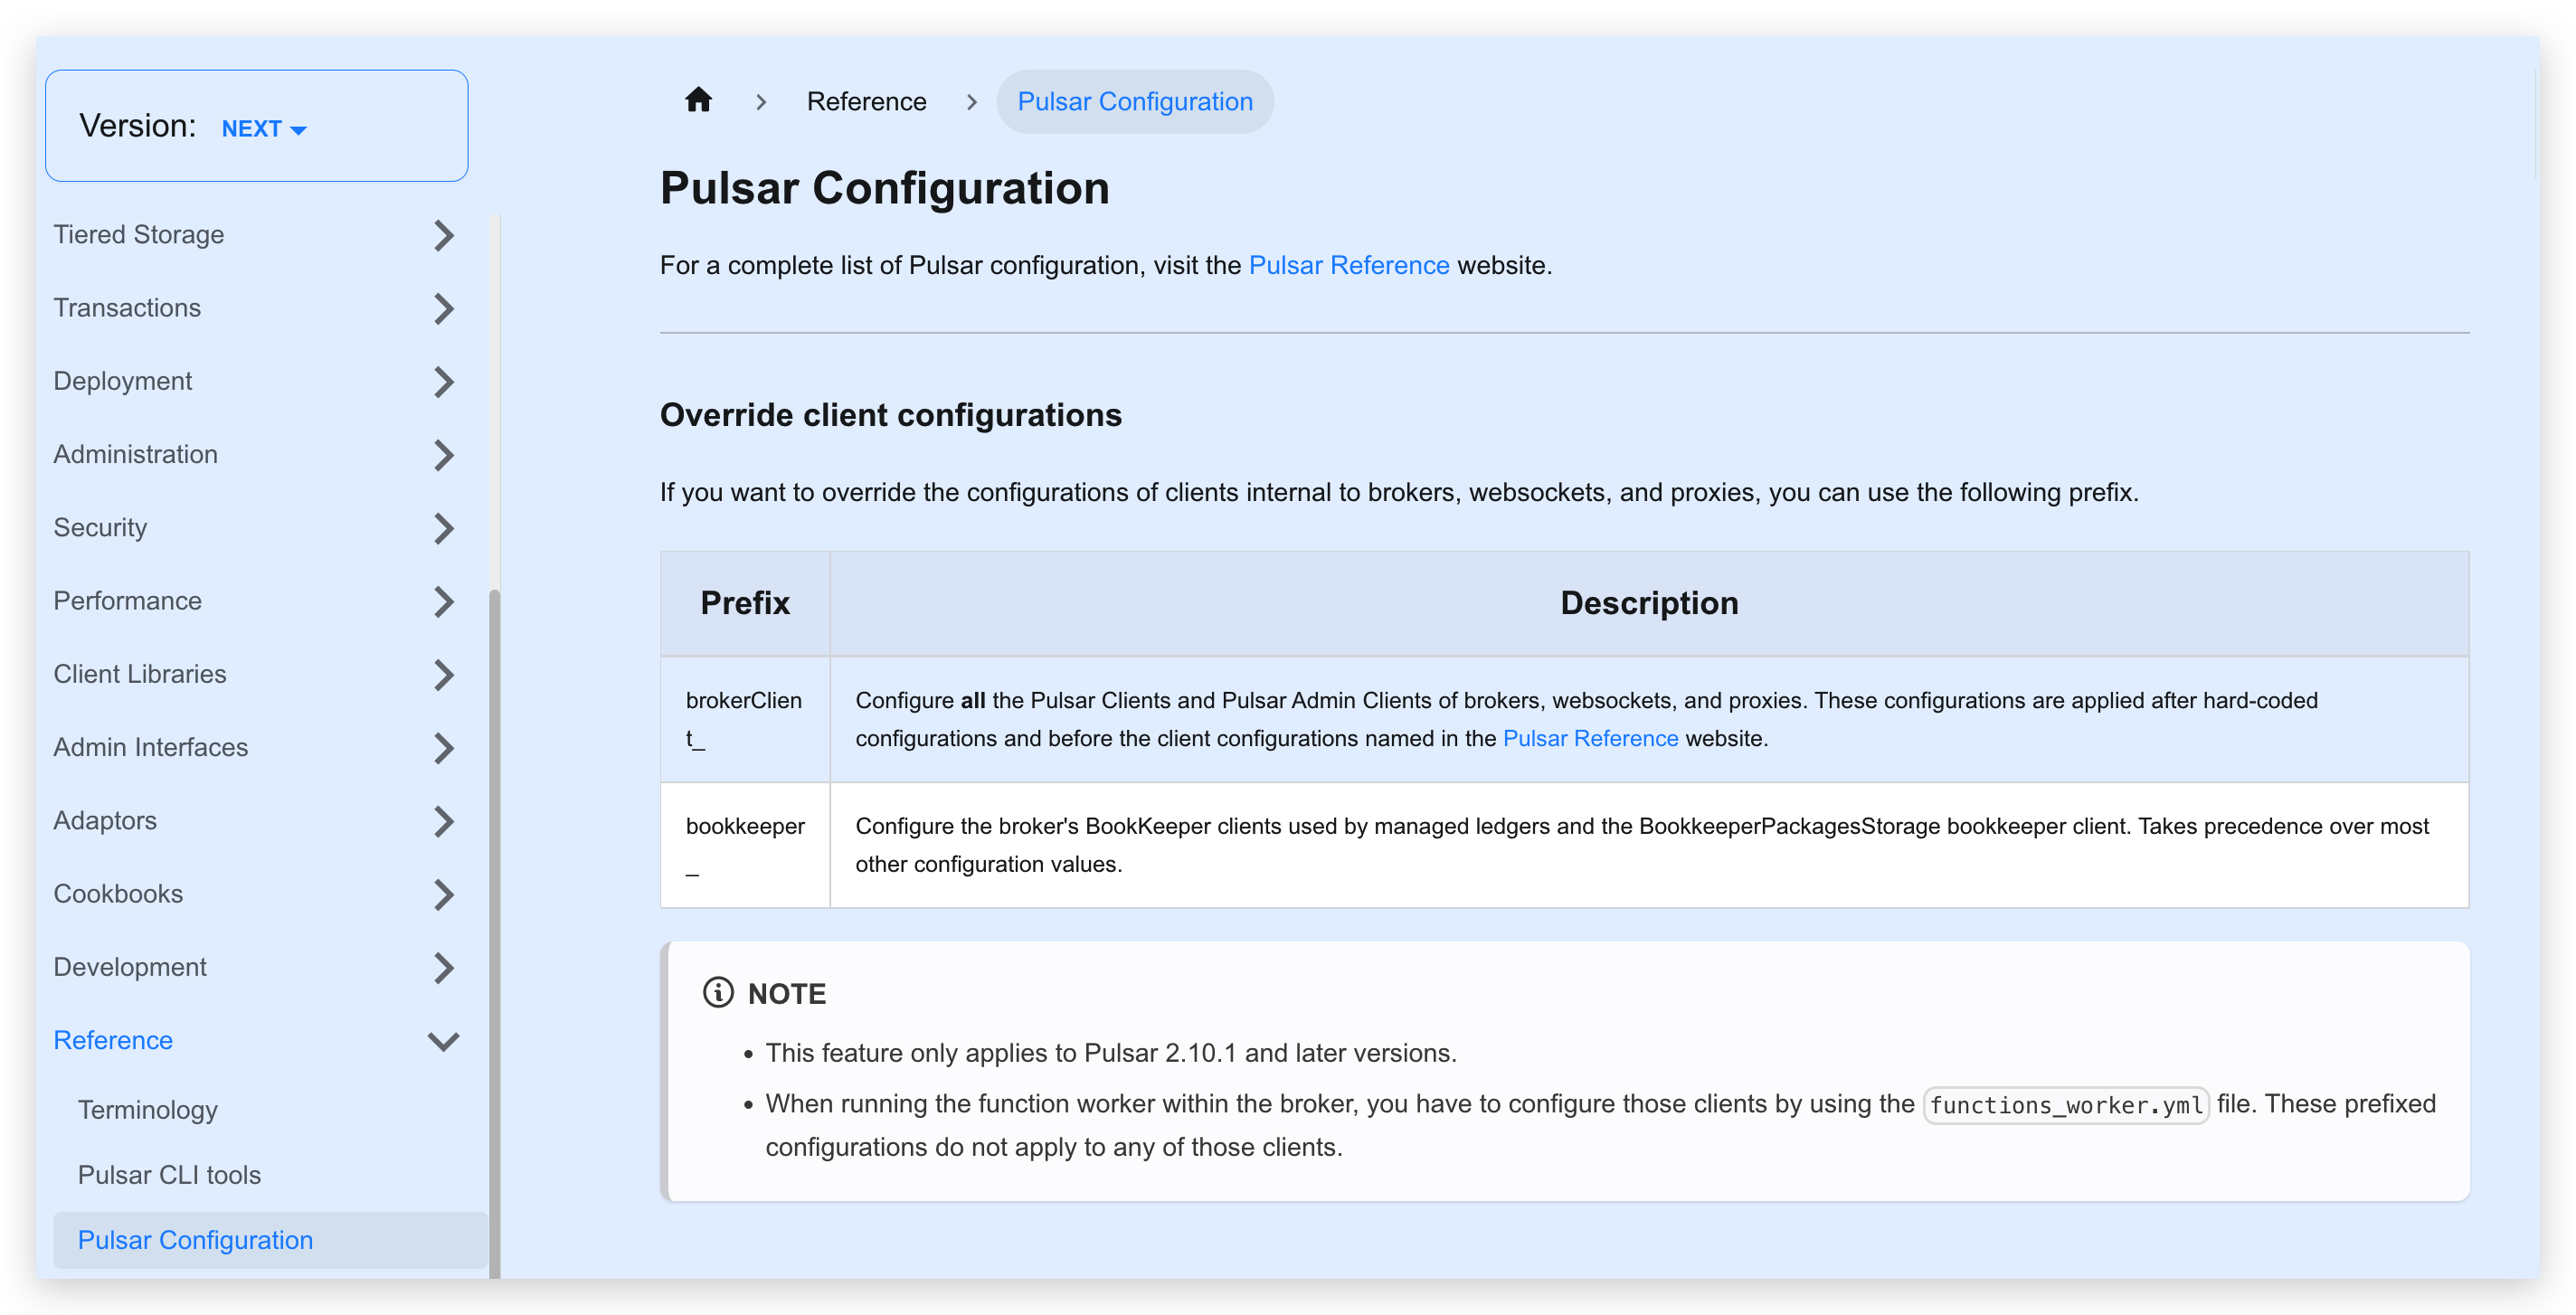This screenshot has height=1315, width=2576.
Task: Expand the Tiered Storage chevron
Action: (x=444, y=235)
